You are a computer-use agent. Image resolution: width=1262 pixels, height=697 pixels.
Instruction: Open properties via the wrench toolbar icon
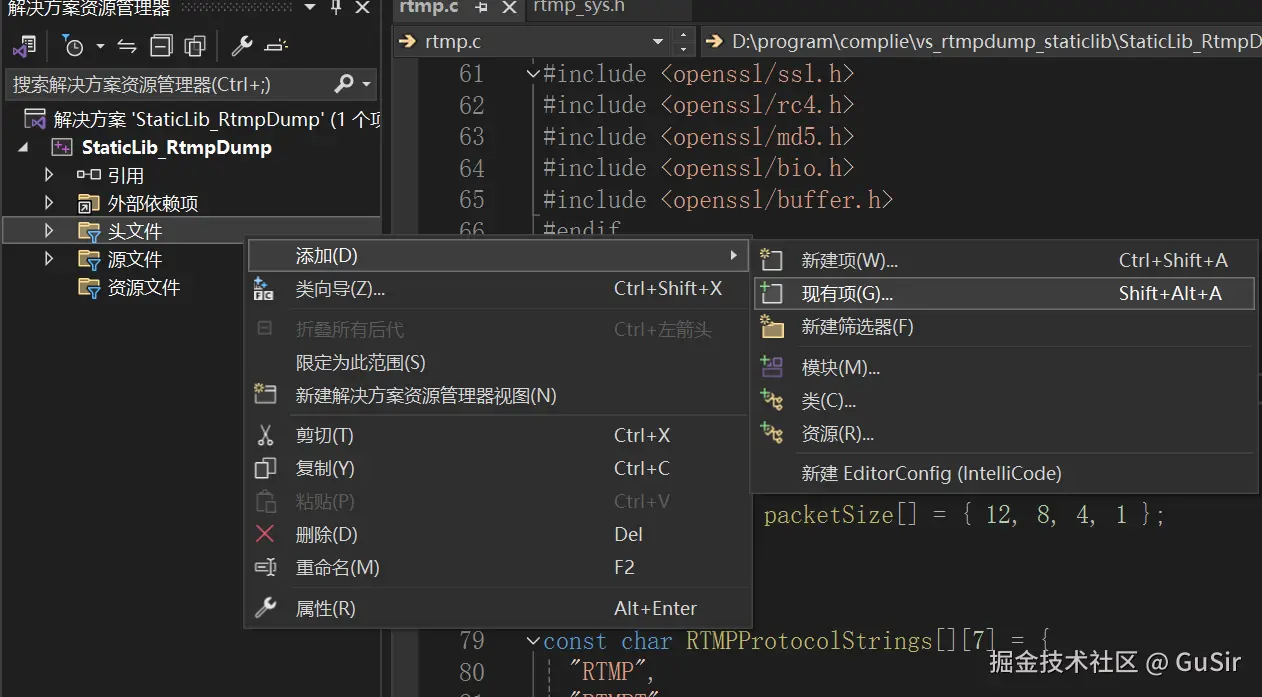[241, 46]
